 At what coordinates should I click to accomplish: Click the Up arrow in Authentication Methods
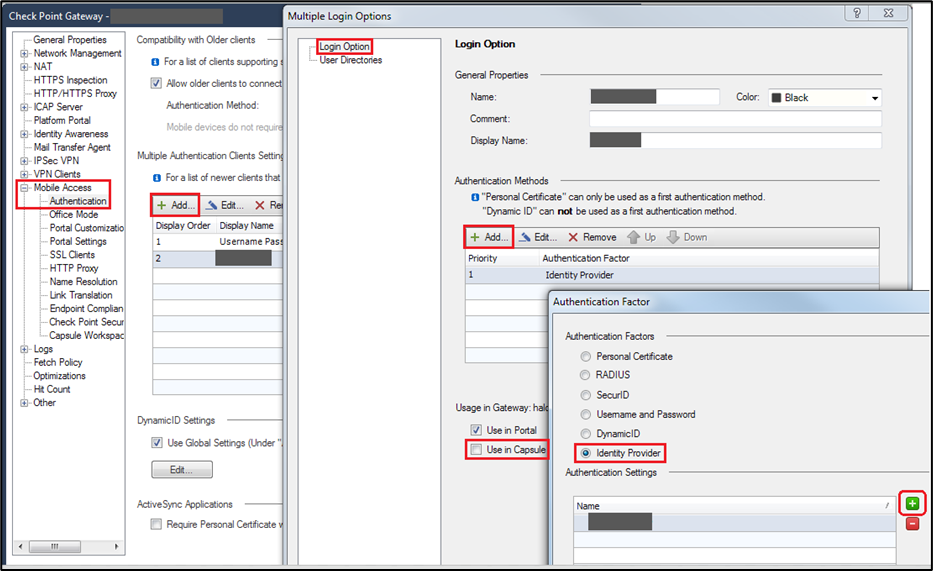click(641, 238)
